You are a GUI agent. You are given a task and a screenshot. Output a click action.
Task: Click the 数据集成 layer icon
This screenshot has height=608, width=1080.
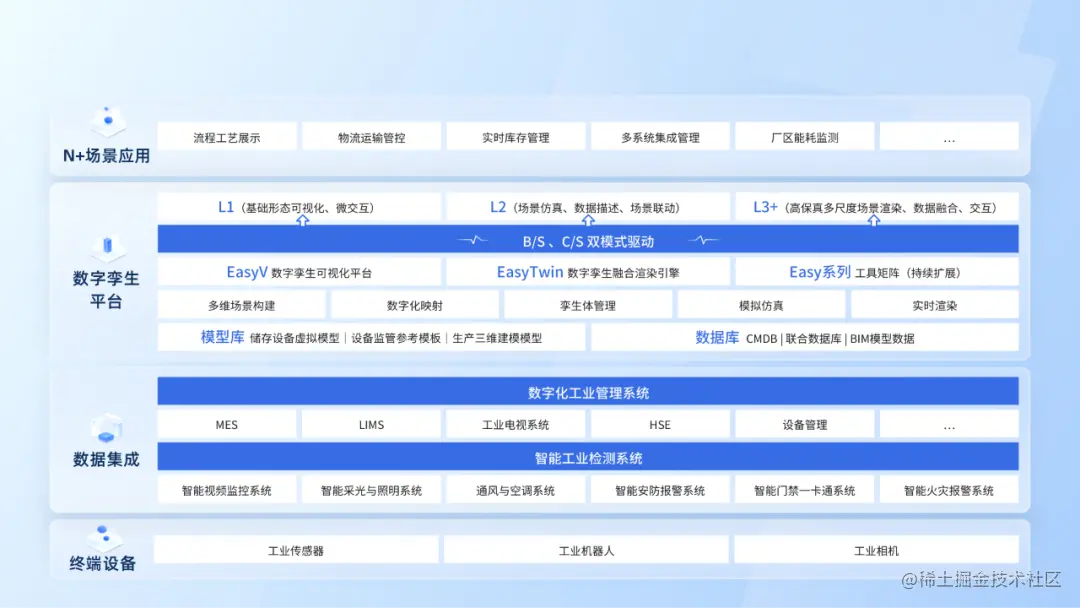point(106,430)
